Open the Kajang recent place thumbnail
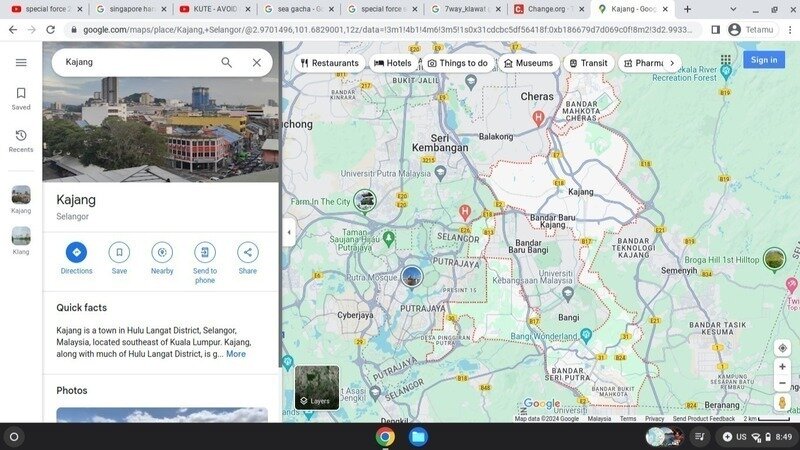This screenshot has width=800, height=450. (x=21, y=197)
